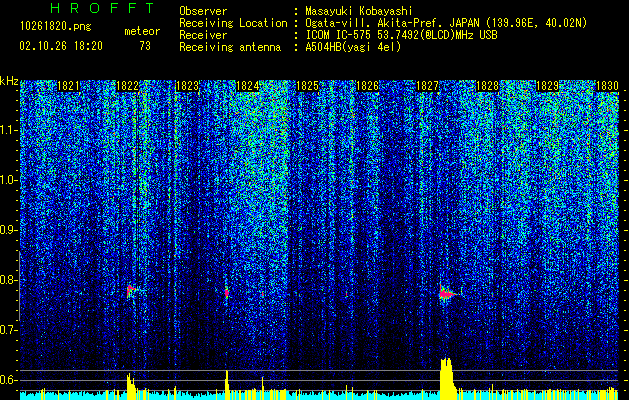Click the 1822 time marker label

(128, 86)
